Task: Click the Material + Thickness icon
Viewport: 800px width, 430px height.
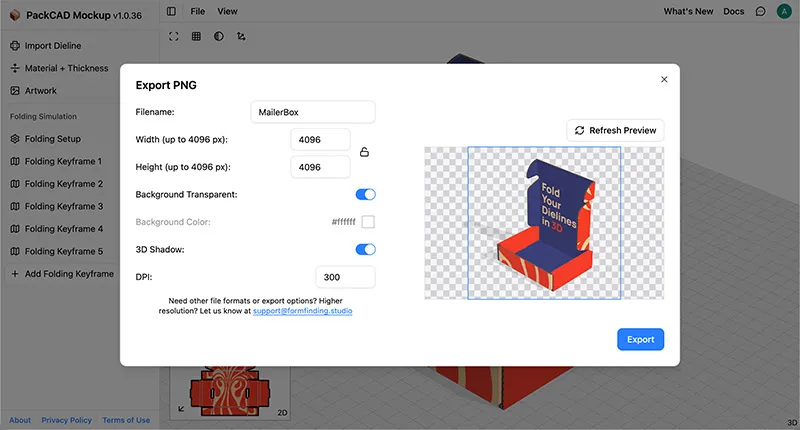Action: (15, 68)
